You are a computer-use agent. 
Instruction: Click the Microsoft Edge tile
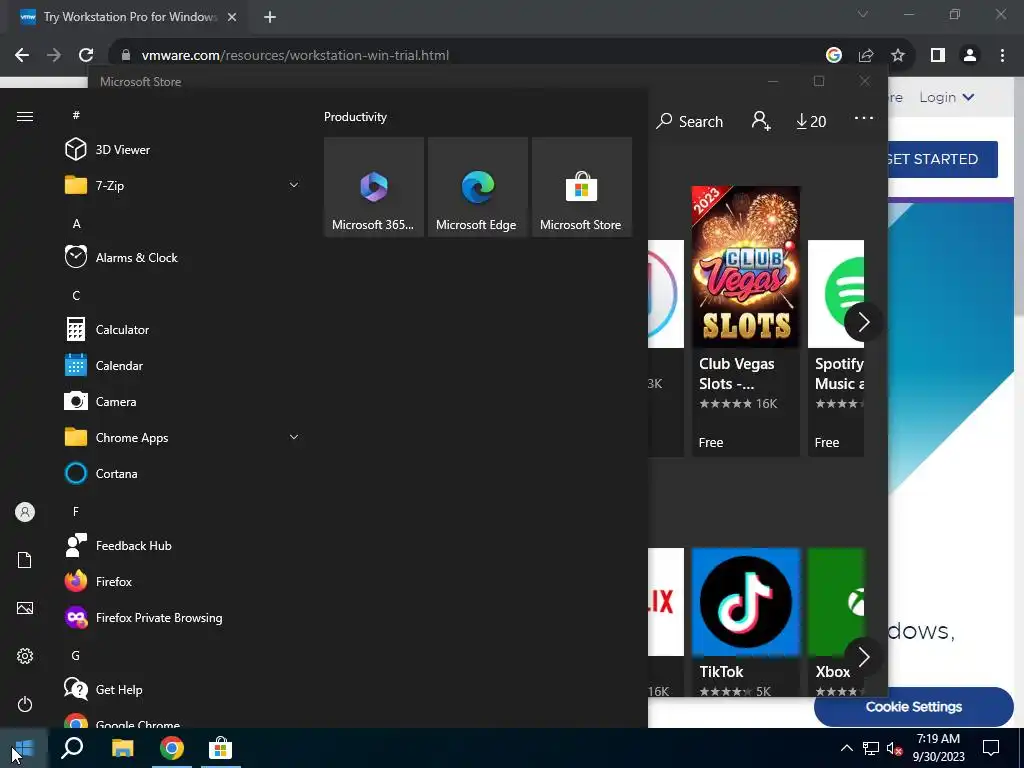click(x=477, y=187)
